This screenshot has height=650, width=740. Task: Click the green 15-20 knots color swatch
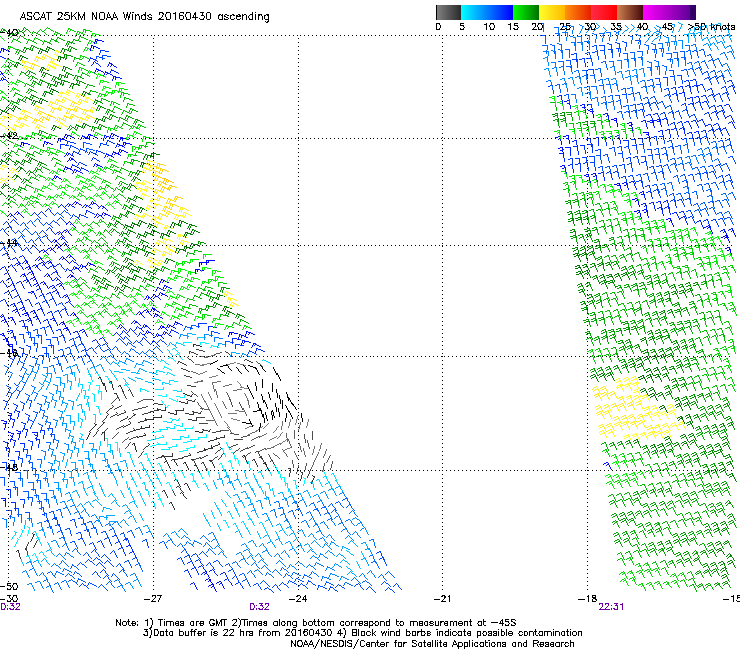526,12
